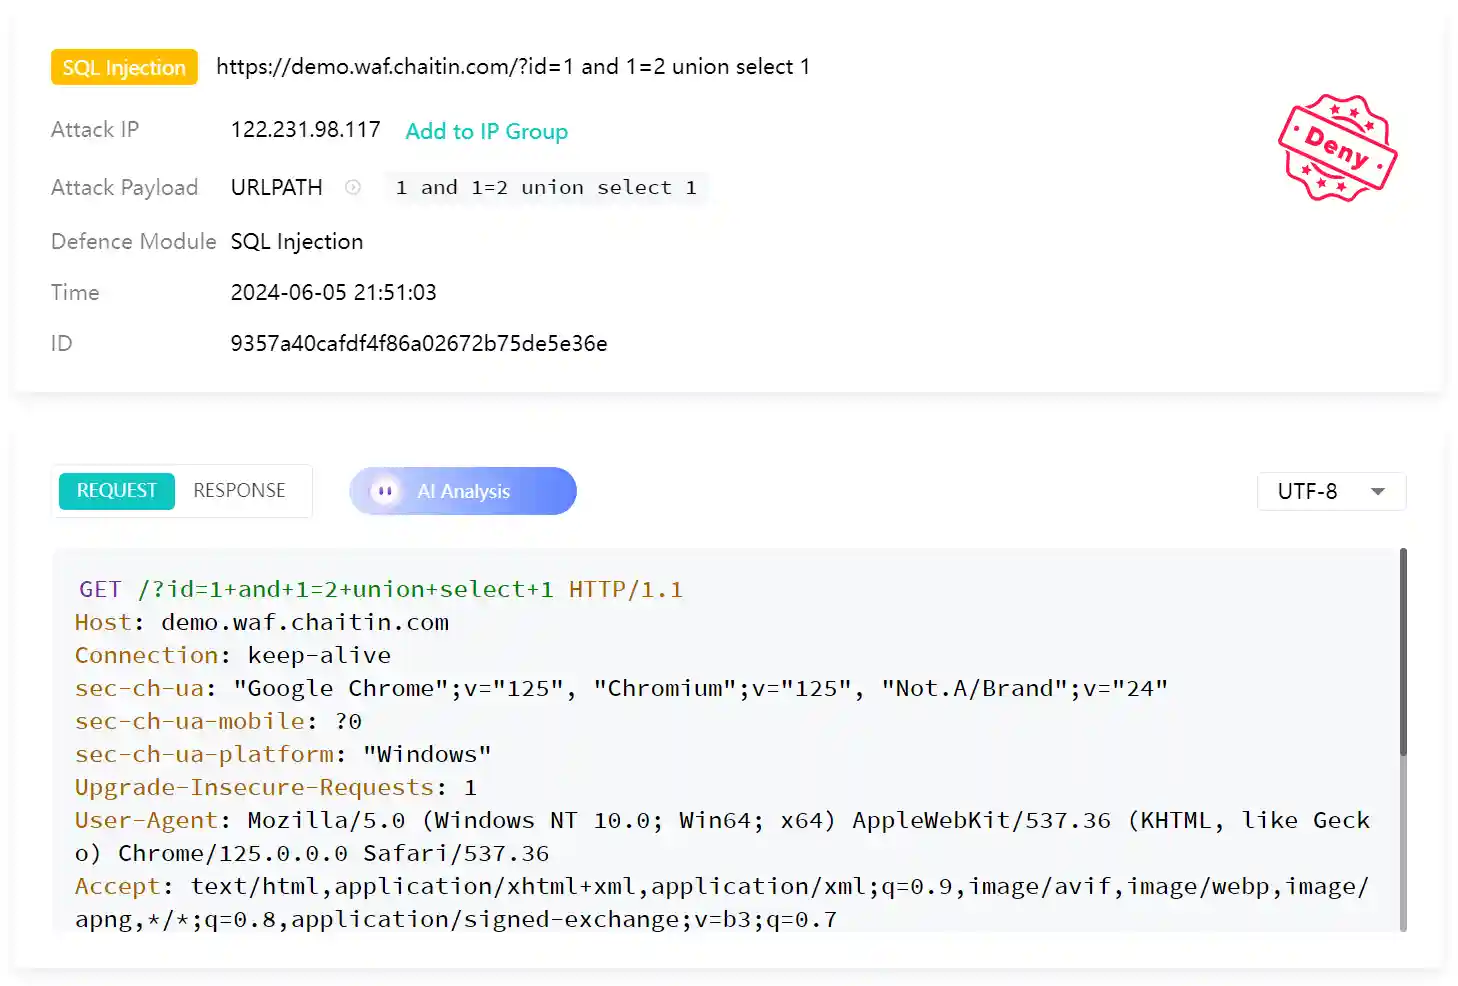Click the AI Analysis robot face icon
The height and width of the screenshot is (986, 1458).
[x=384, y=491]
